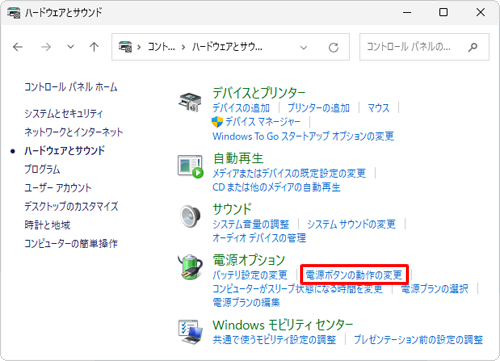Open the サウンド heading link
The width and height of the screenshot is (500, 361).
tap(232, 209)
